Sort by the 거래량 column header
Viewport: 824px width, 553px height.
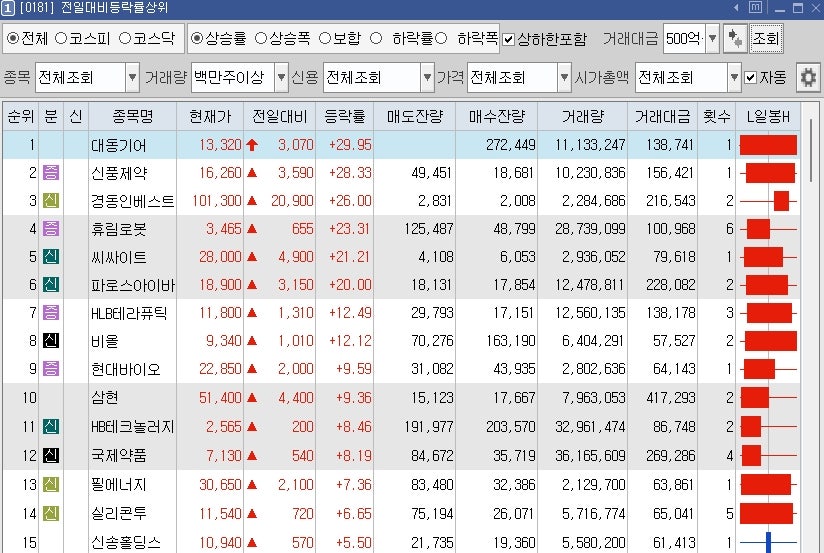[583, 116]
